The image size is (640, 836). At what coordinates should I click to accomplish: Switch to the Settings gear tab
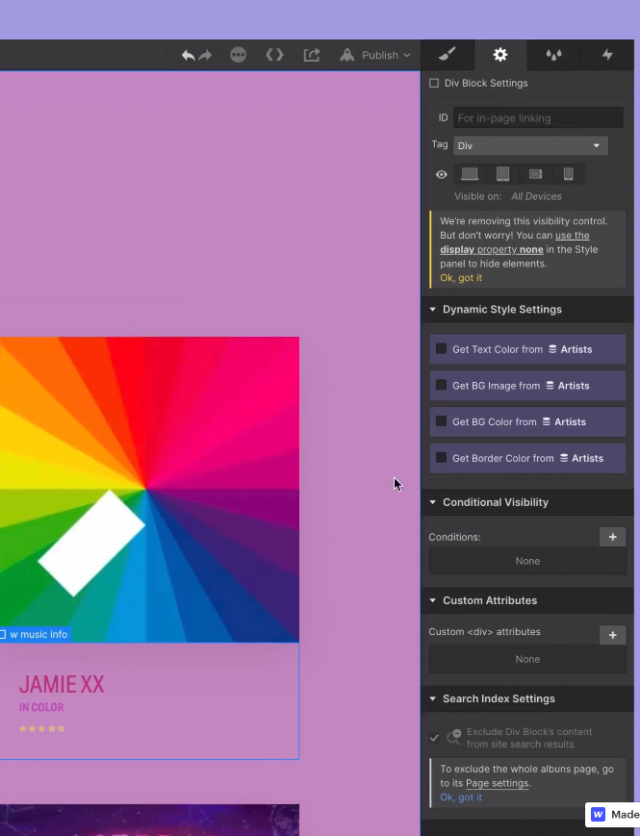click(500, 54)
